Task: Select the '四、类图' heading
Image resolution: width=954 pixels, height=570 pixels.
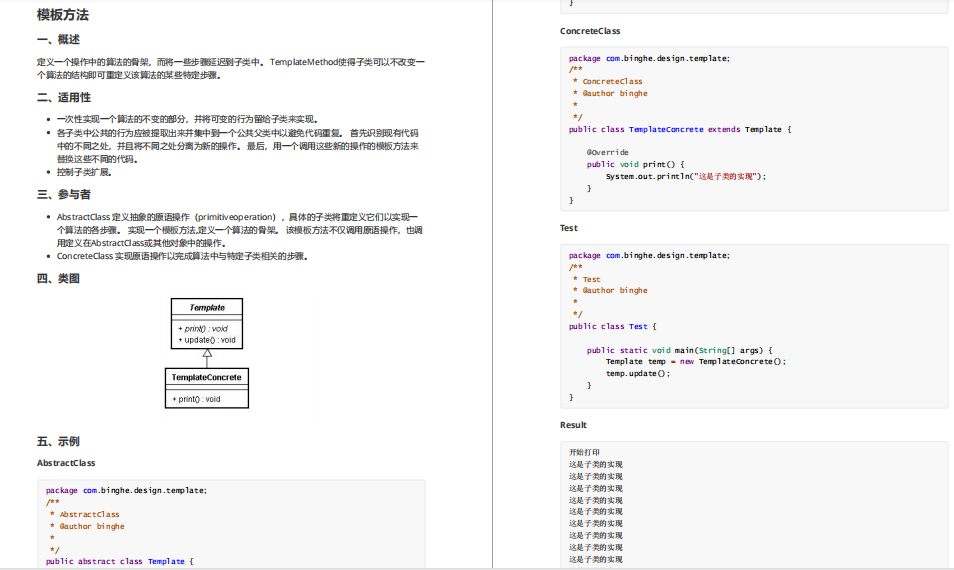Action: point(58,279)
